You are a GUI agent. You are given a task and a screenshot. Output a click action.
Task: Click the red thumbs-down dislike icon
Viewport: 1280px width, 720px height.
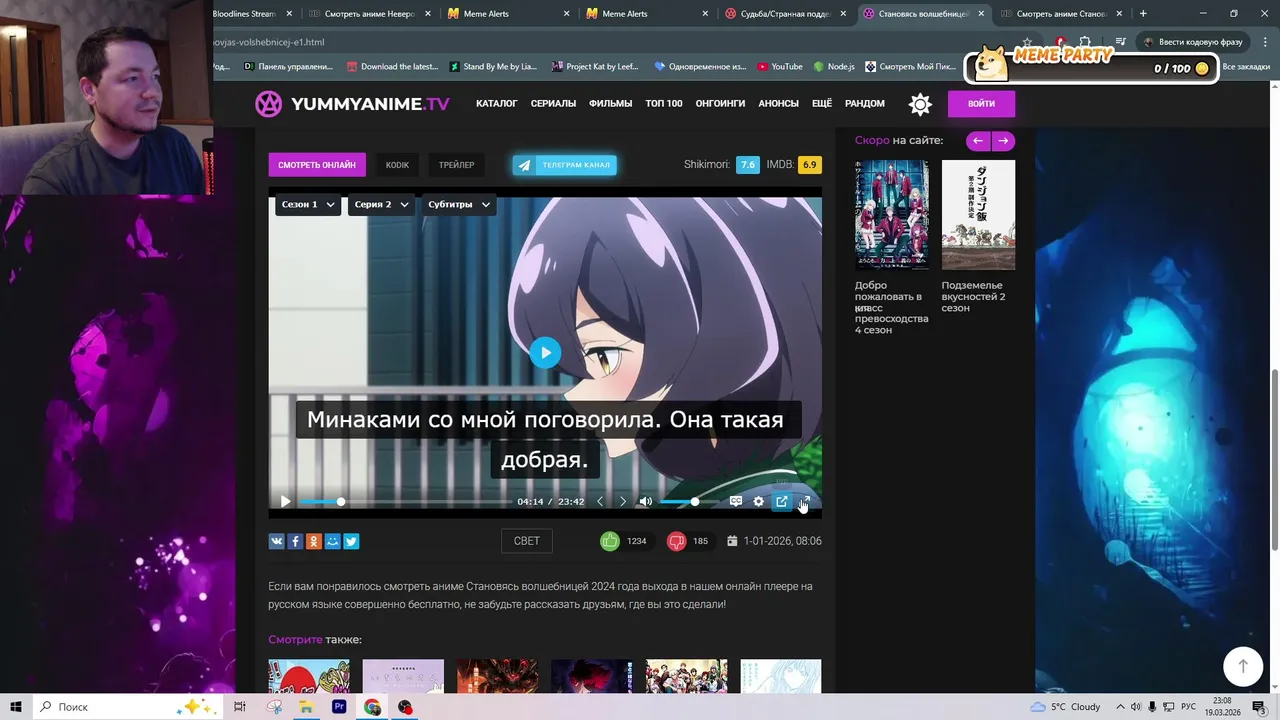tap(676, 541)
